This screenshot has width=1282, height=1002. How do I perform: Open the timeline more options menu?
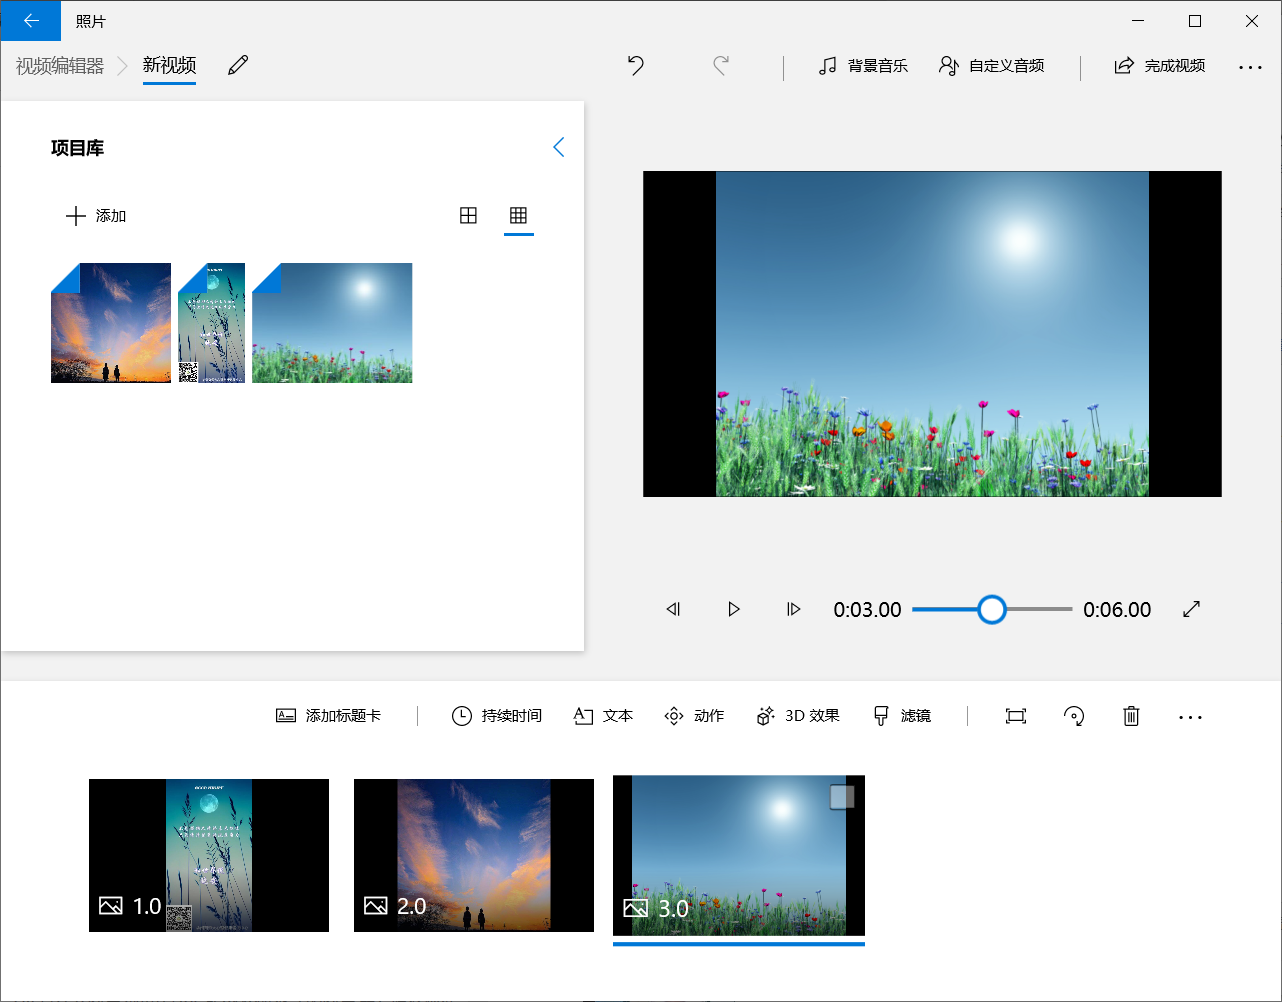click(1190, 716)
